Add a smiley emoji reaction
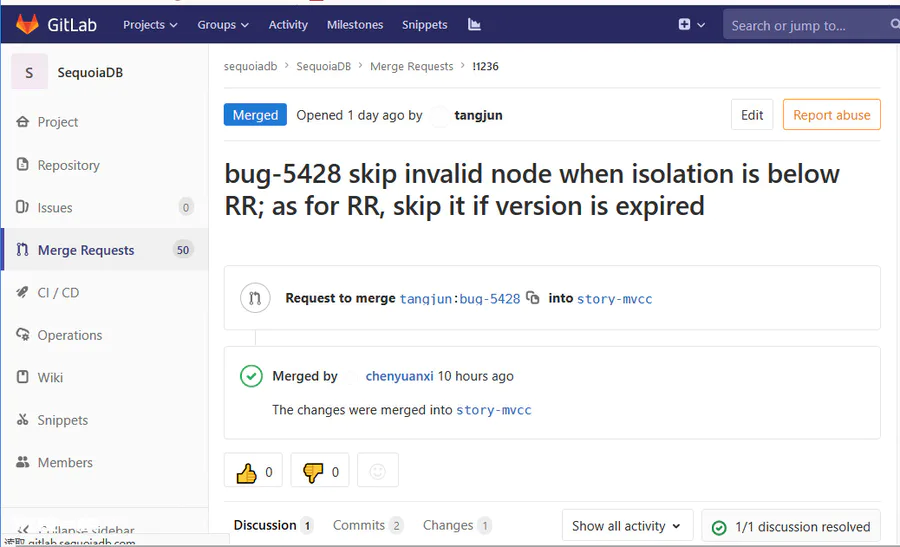 378,471
